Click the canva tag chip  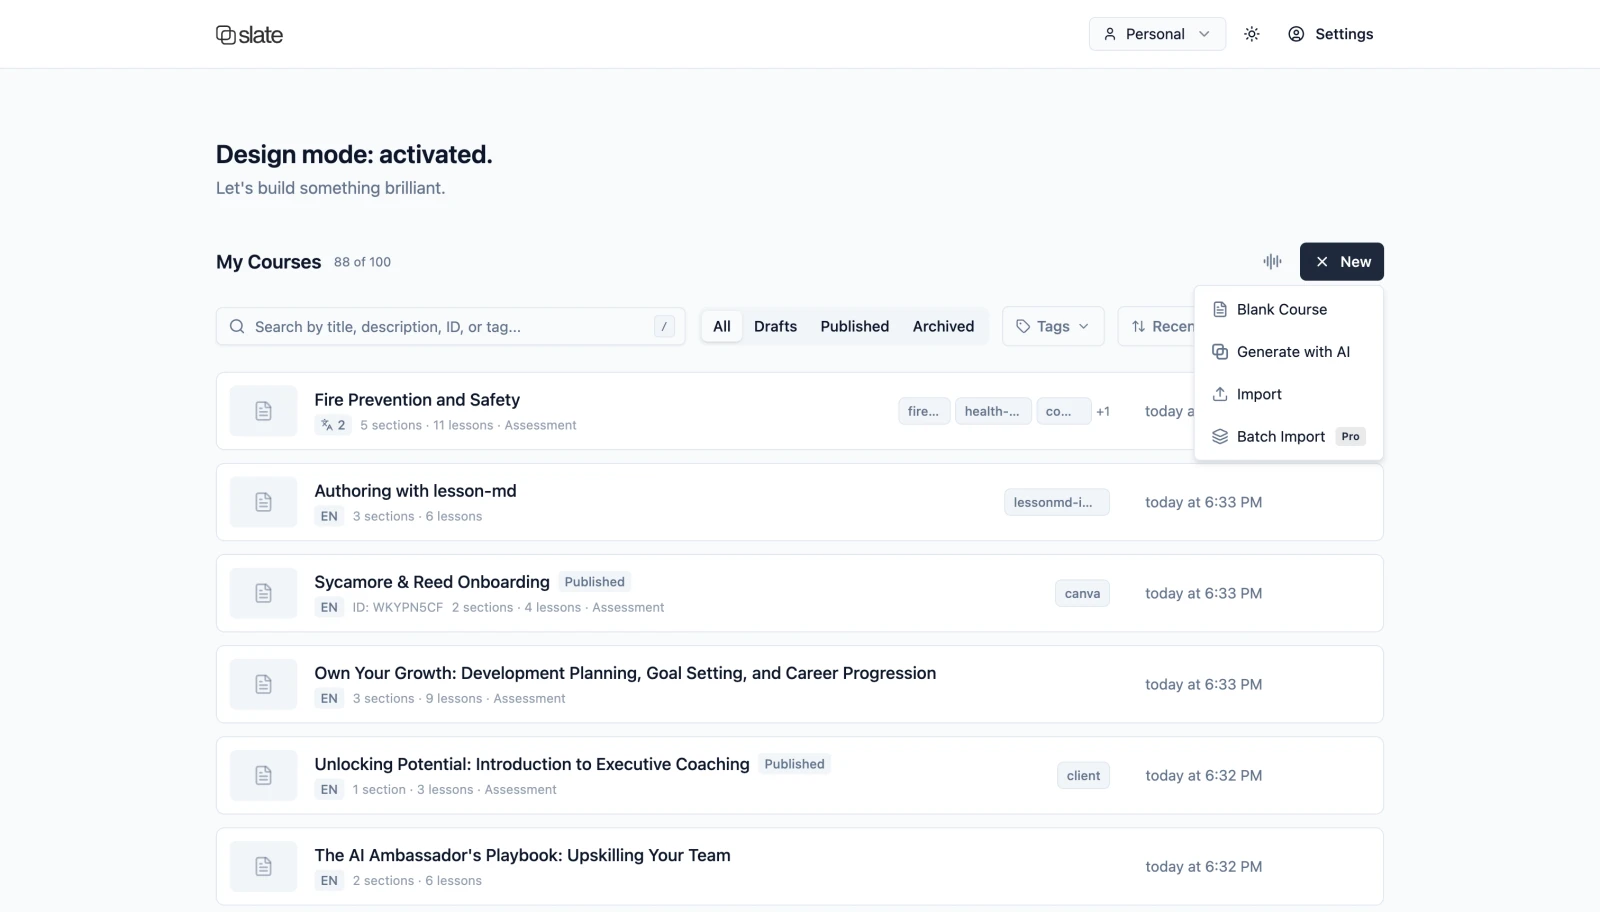pos(1082,593)
